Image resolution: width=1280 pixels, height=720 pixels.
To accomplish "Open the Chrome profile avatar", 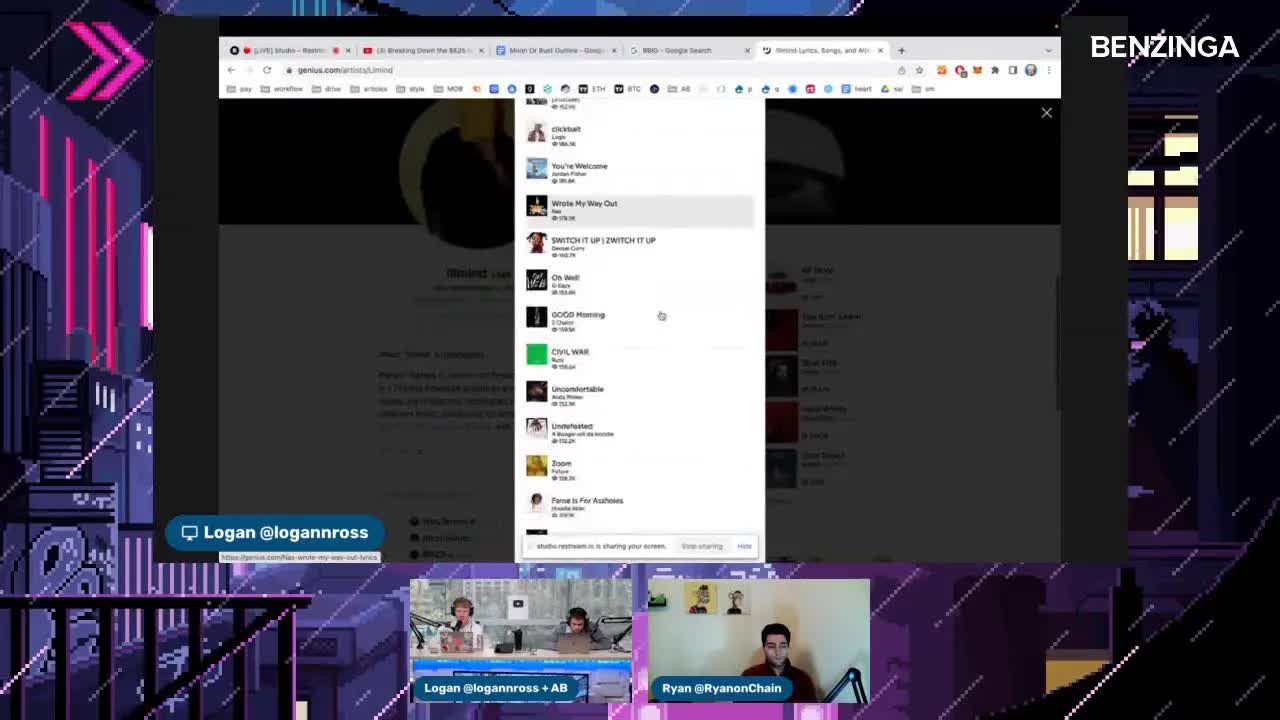I will [1031, 70].
